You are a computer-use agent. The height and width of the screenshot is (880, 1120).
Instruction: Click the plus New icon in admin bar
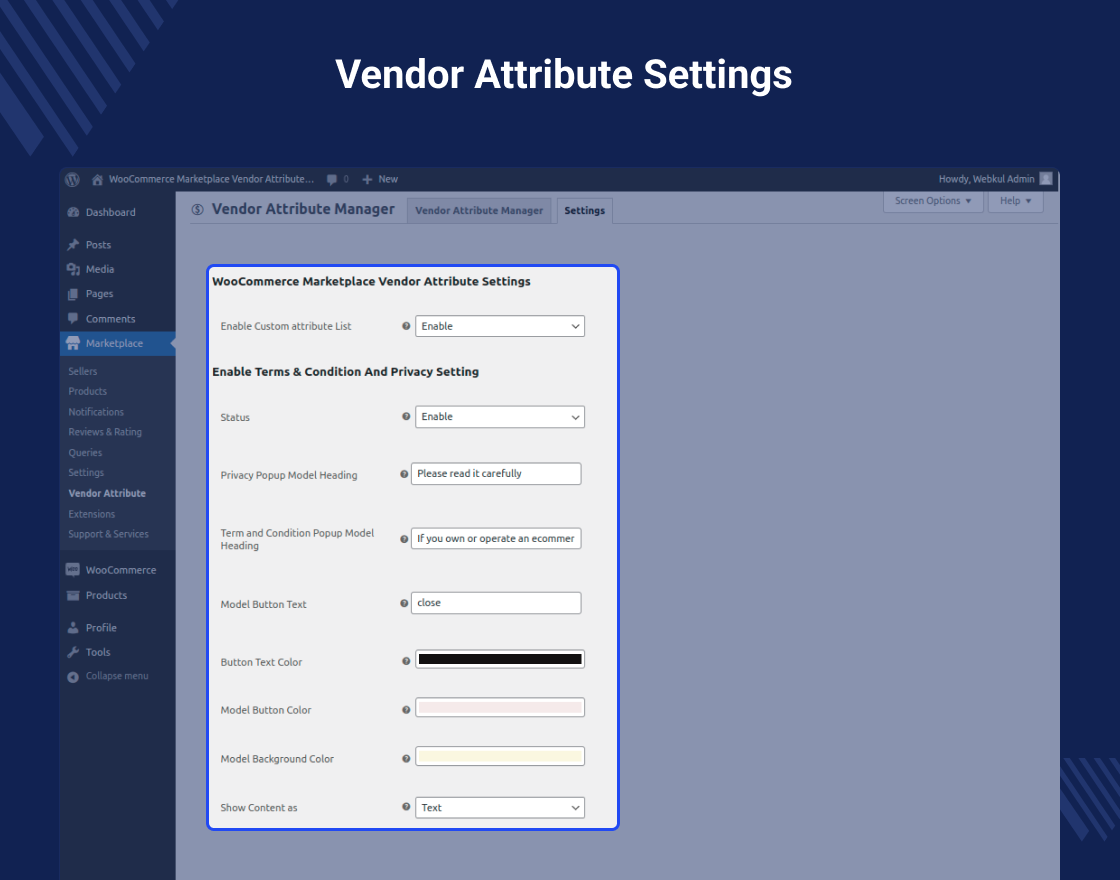367,179
